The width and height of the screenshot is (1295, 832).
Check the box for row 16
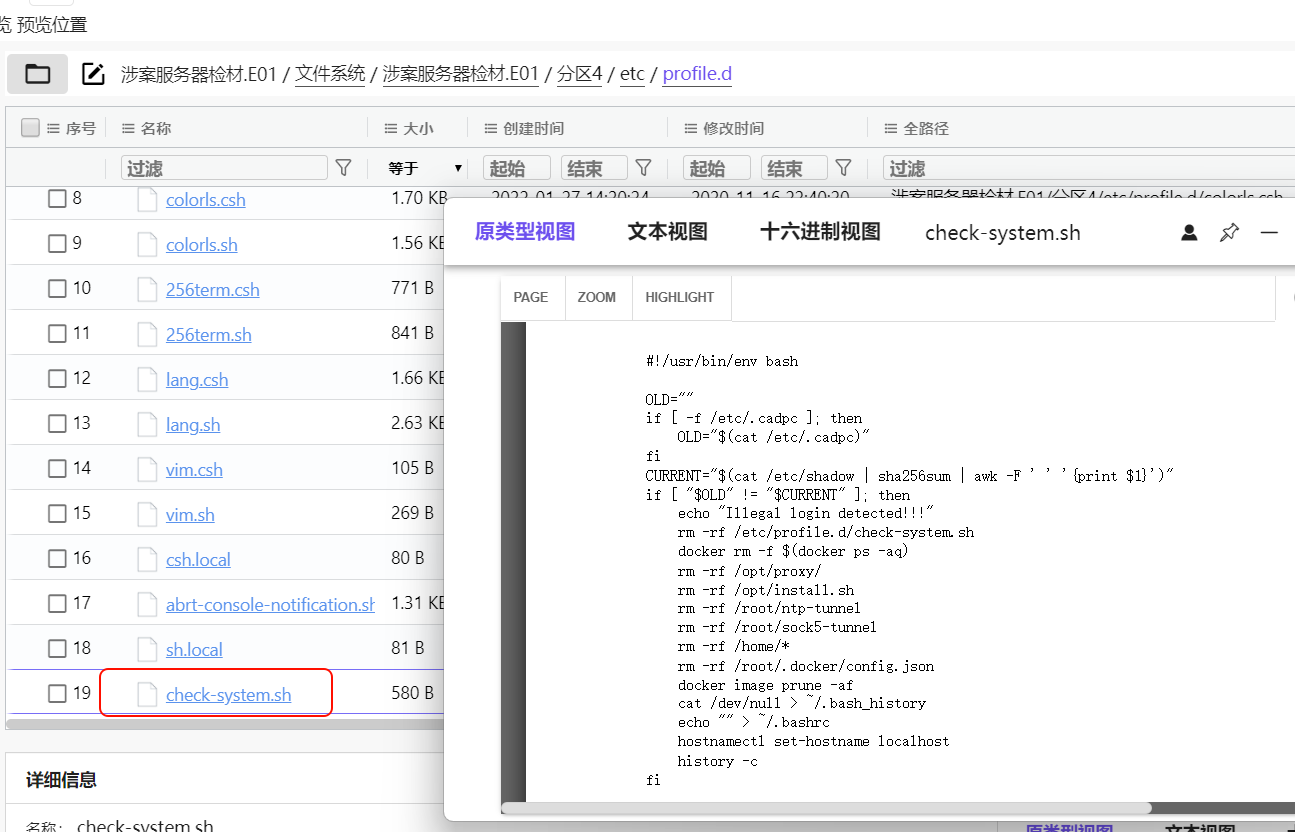(x=57, y=559)
